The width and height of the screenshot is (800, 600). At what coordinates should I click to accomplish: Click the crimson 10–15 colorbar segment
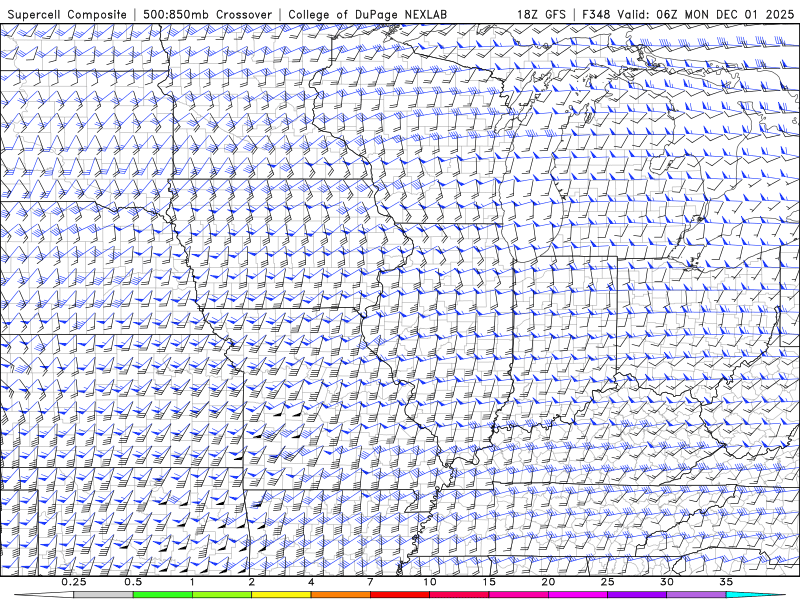click(459, 595)
